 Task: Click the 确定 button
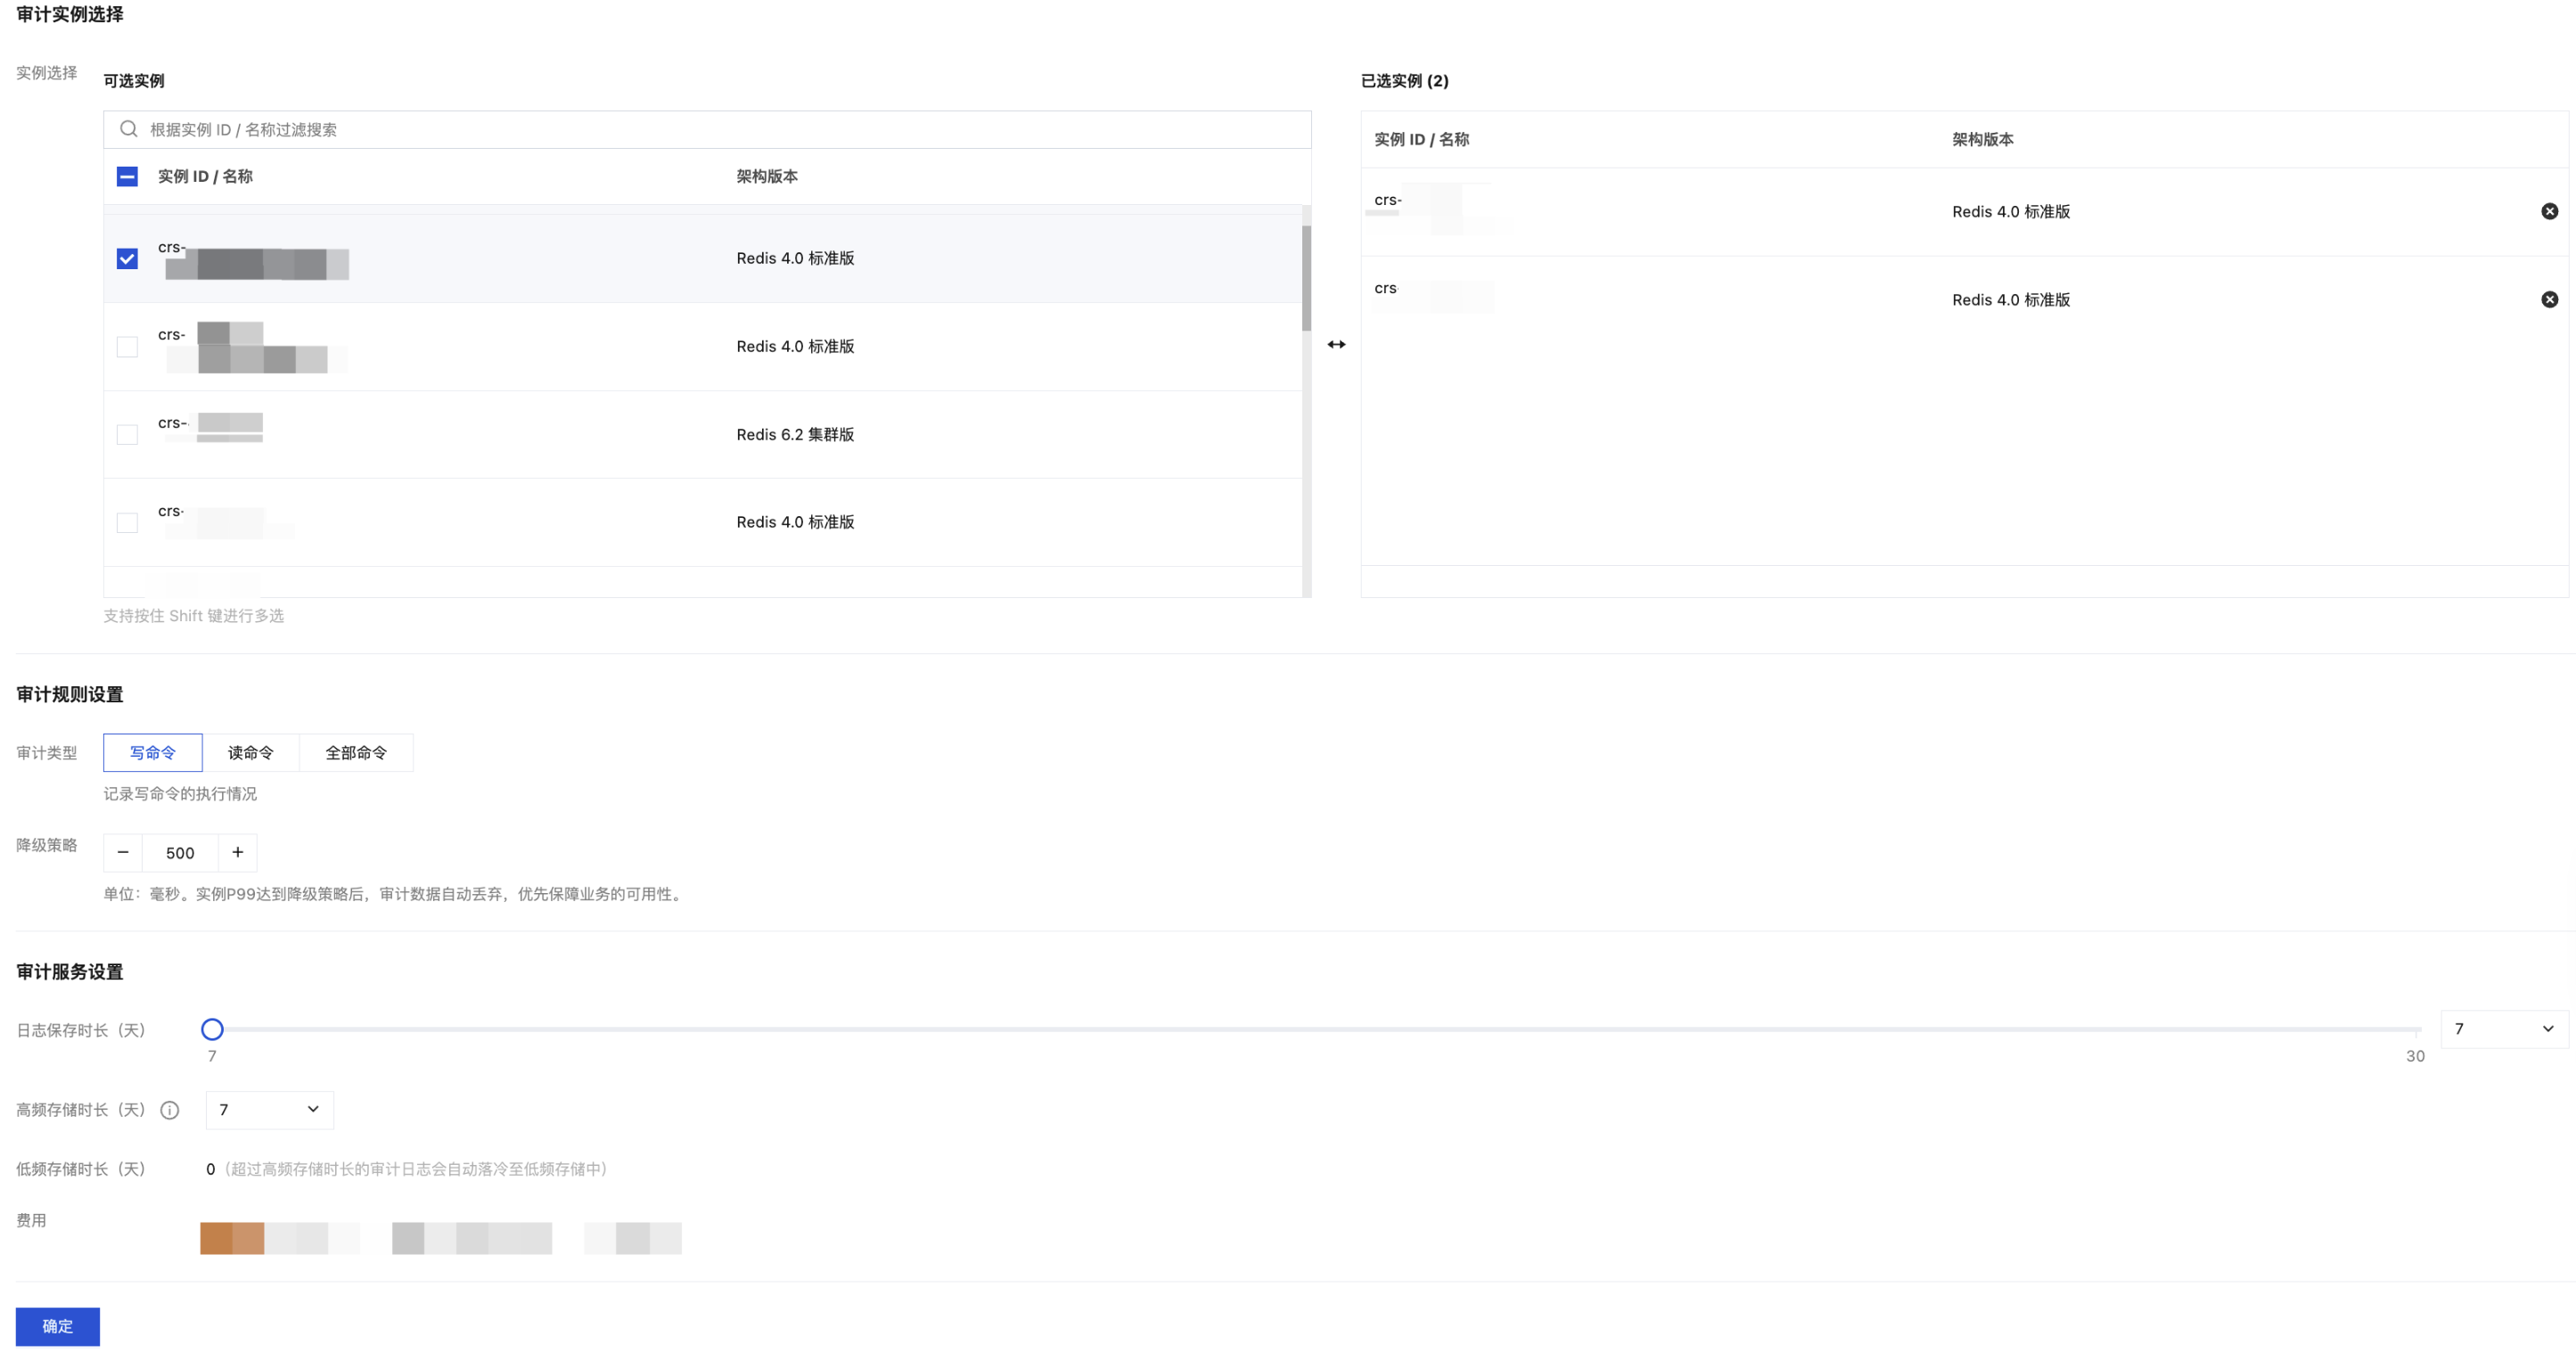pyautogui.click(x=57, y=1326)
